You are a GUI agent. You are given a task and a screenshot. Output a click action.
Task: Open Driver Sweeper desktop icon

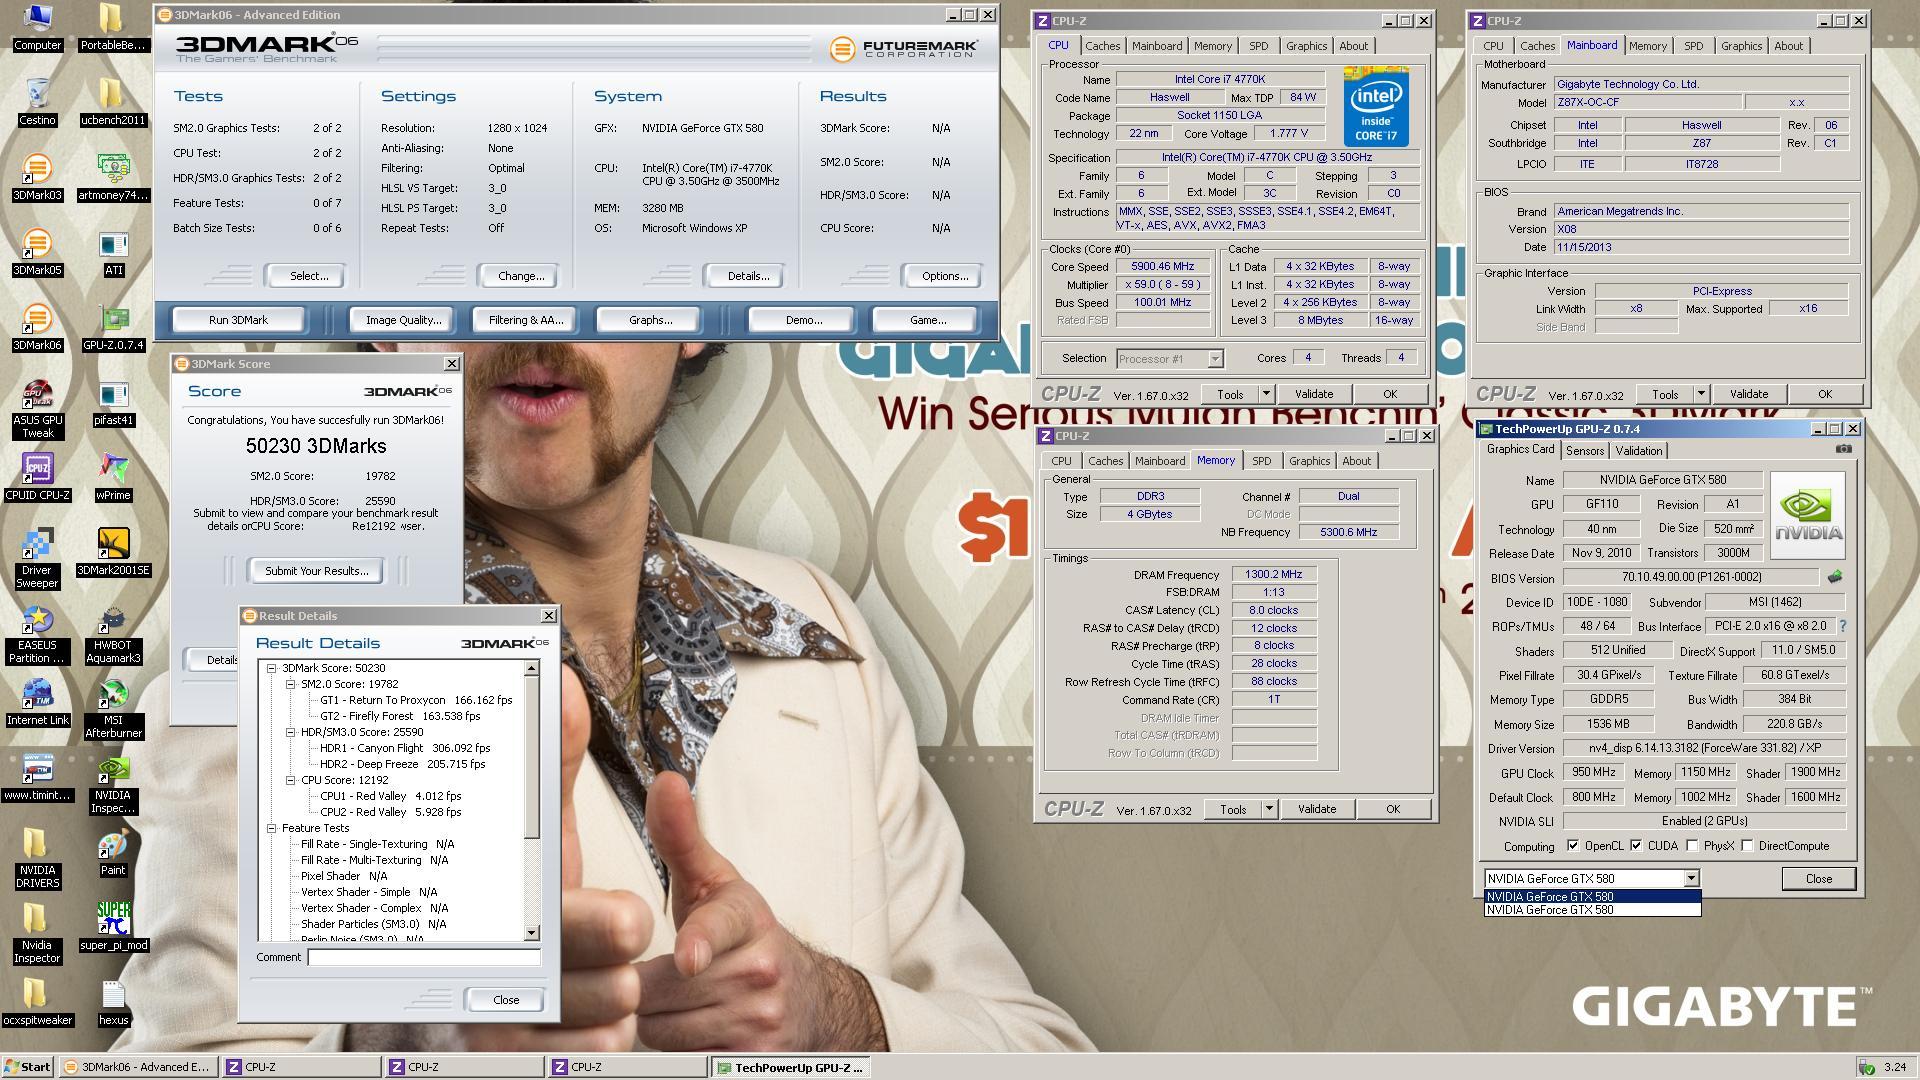click(37, 559)
